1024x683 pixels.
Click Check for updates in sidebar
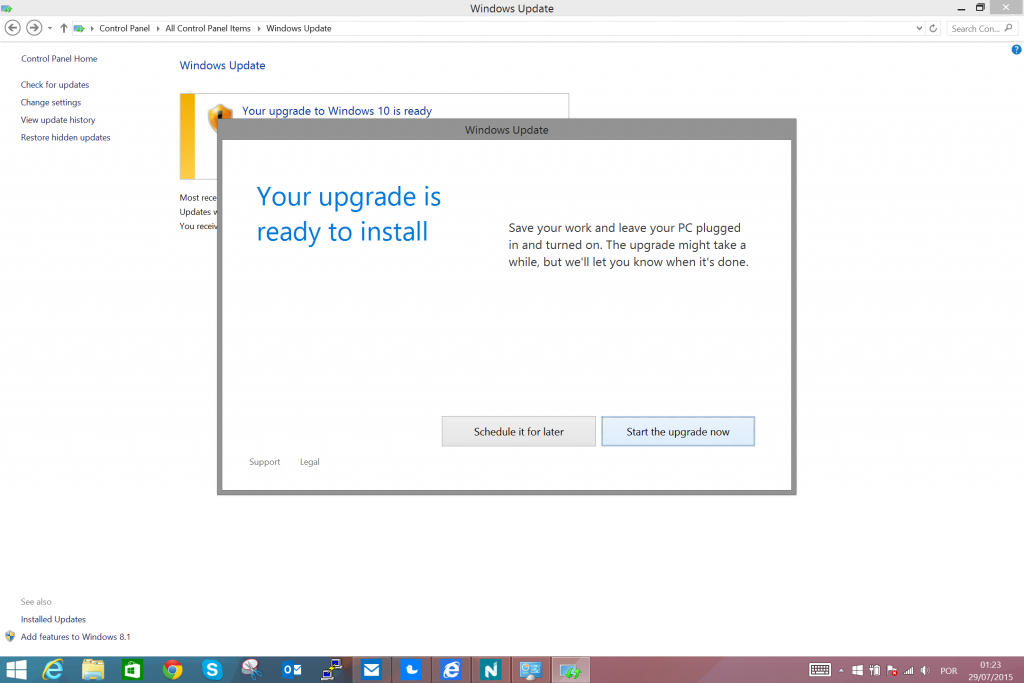55,85
